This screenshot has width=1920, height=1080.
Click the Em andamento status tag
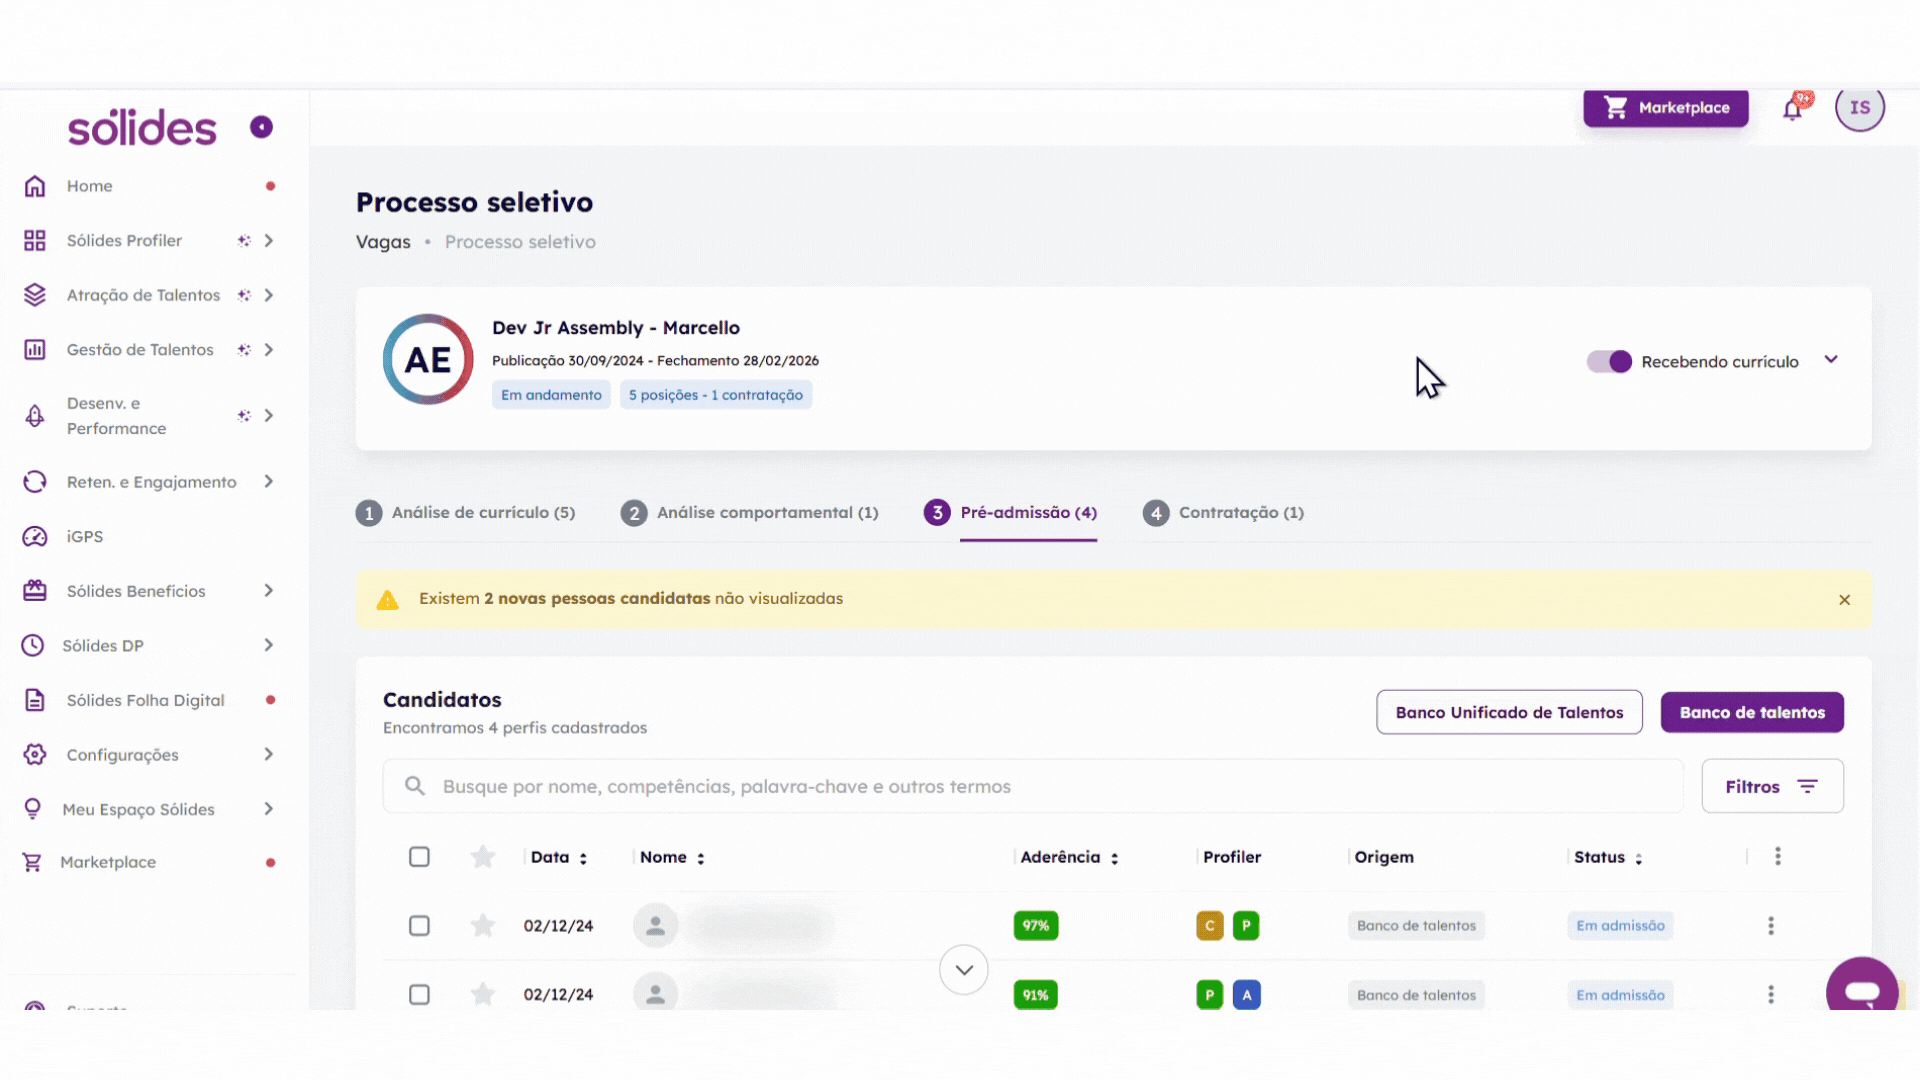(551, 395)
